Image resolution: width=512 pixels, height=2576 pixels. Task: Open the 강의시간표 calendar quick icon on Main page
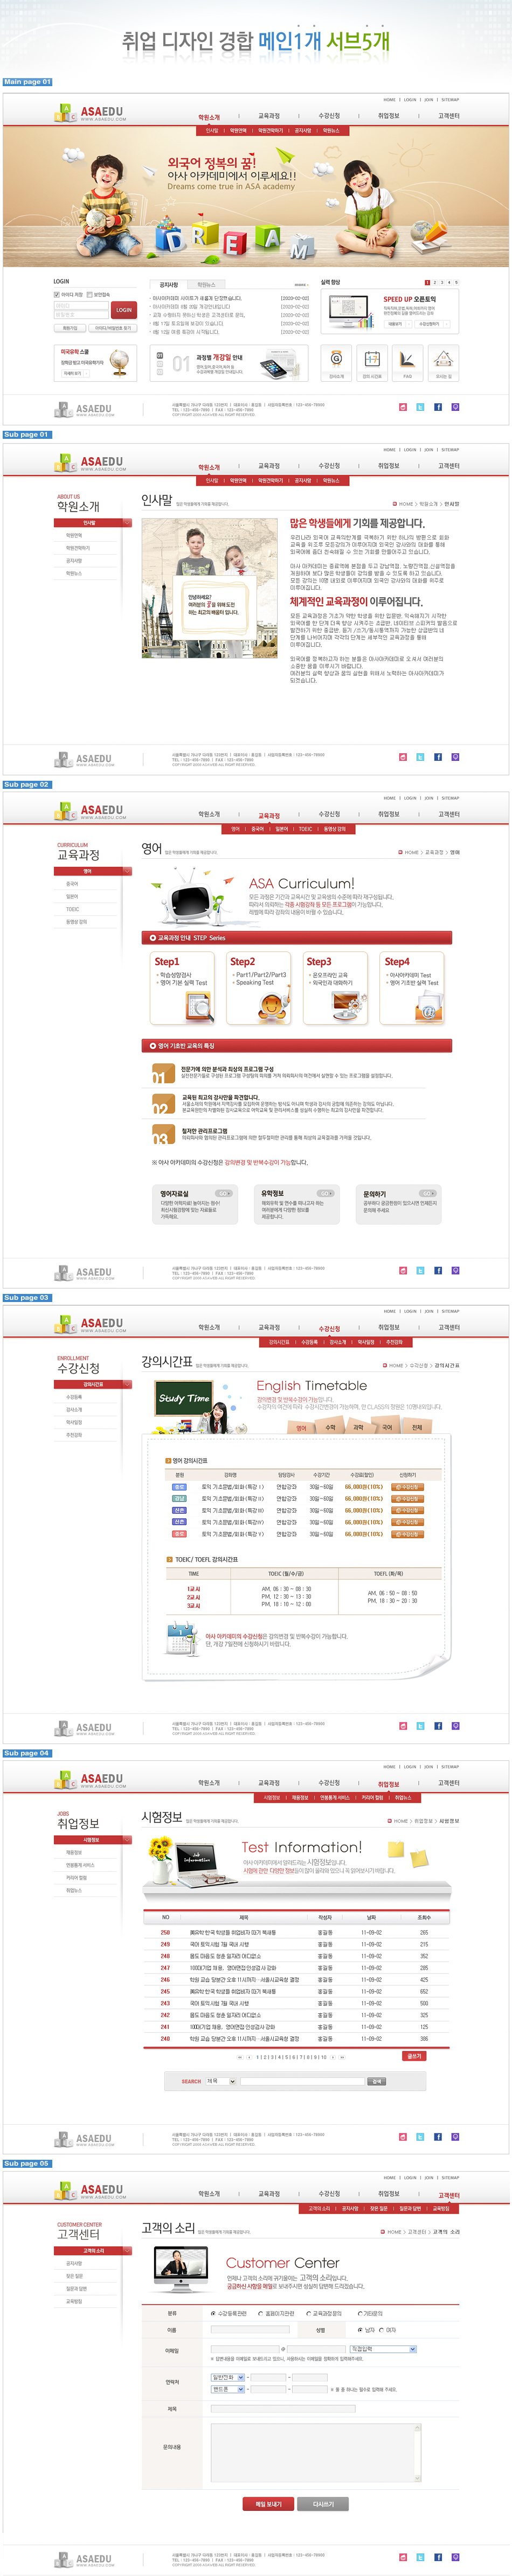point(372,363)
